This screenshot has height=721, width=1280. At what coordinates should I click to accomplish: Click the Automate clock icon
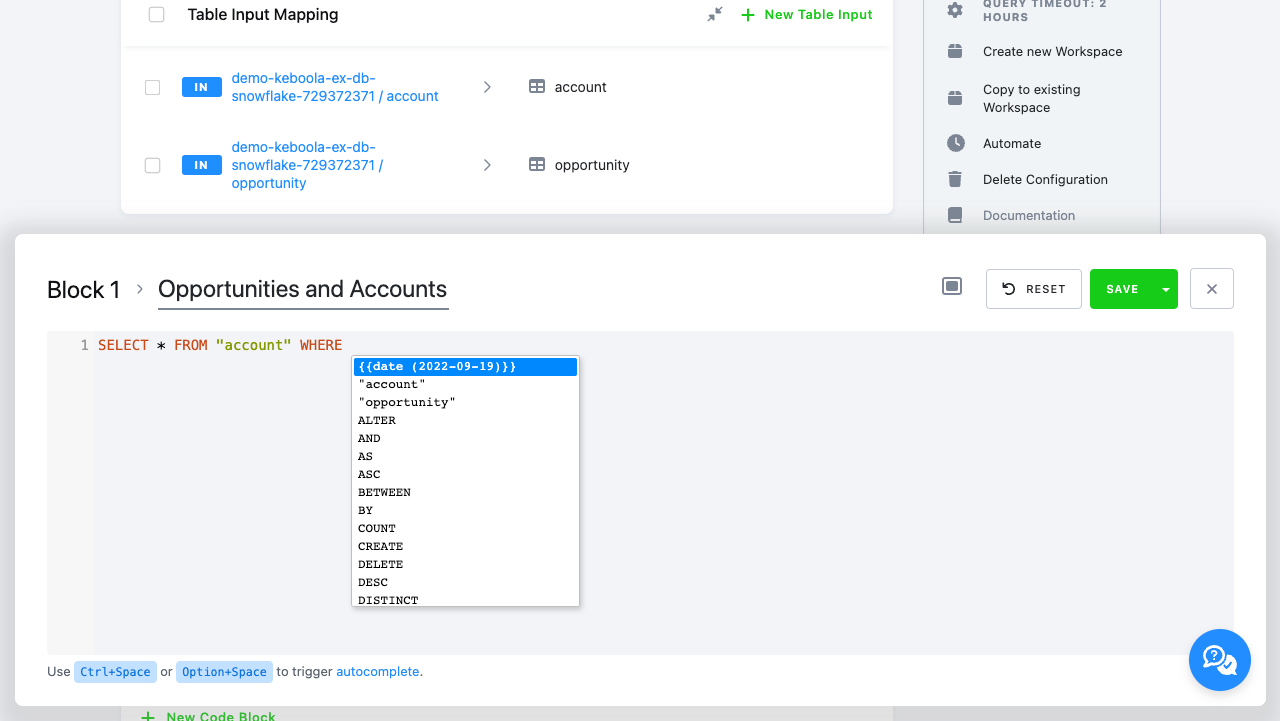[955, 143]
